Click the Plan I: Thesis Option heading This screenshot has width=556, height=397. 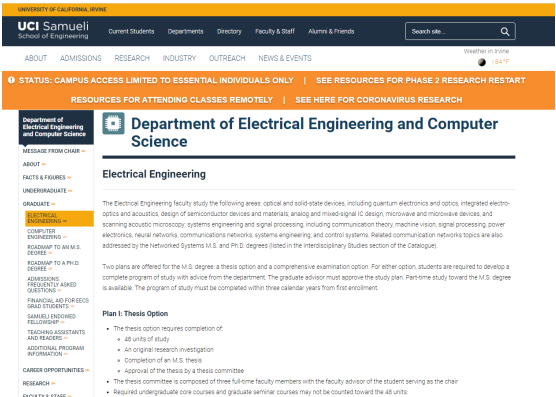135,314
